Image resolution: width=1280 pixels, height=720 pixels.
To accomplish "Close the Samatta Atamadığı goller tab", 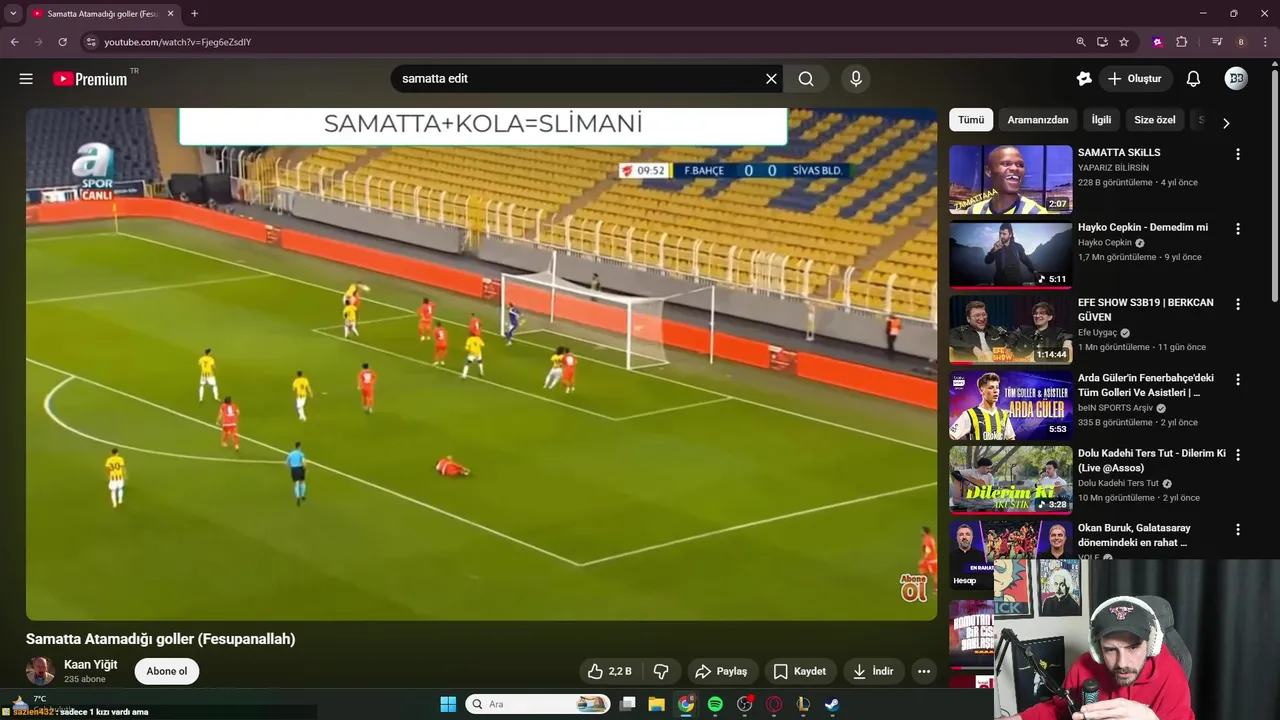I will click(171, 14).
